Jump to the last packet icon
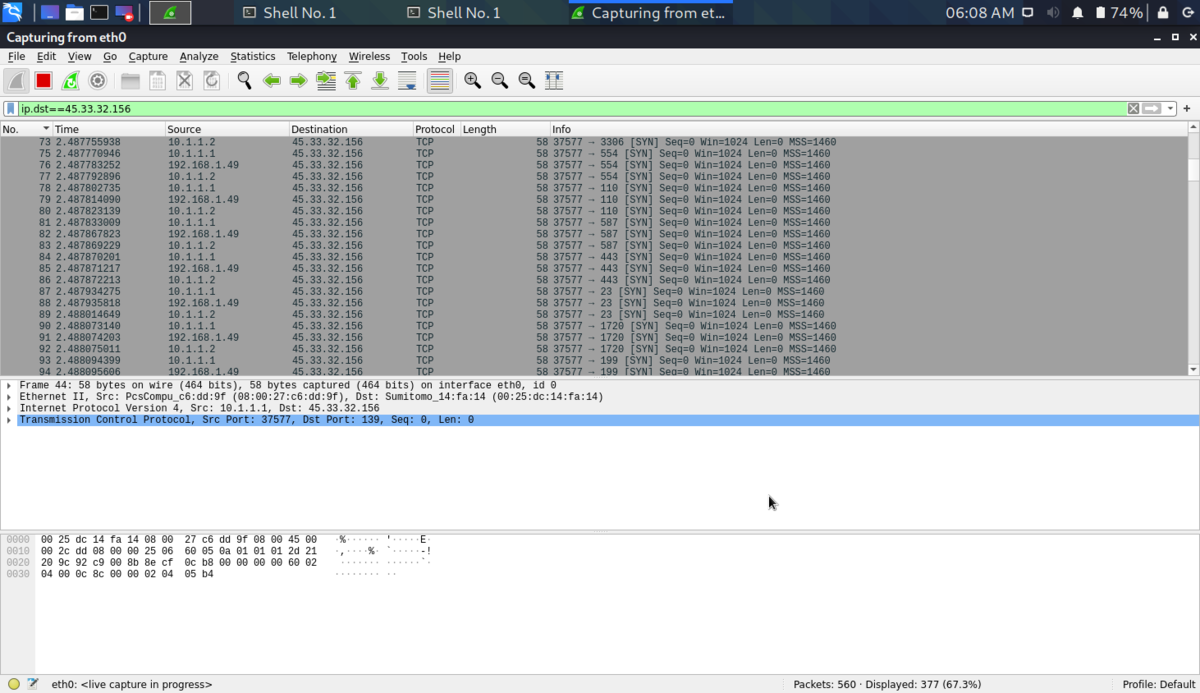 (x=379, y=81)
